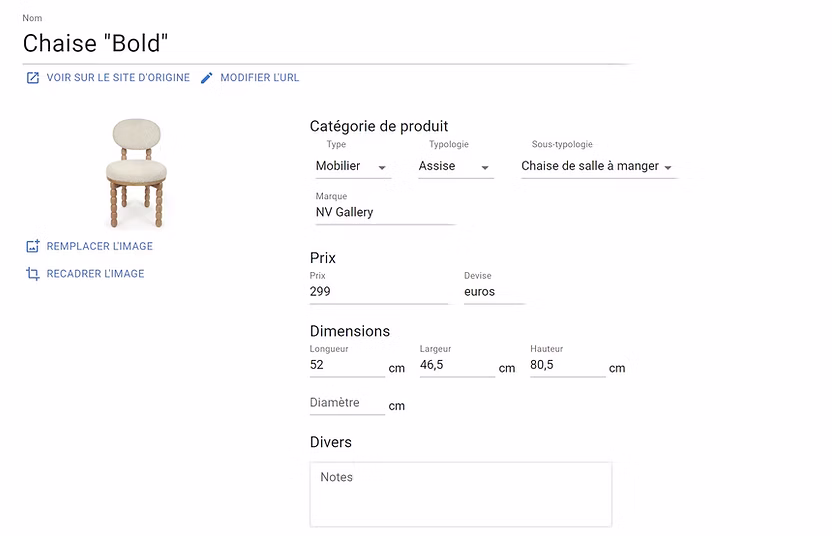Click inside the Notes text area
Image resolution: width=832 pixels, height=536 pixels.
coord(460,494)
